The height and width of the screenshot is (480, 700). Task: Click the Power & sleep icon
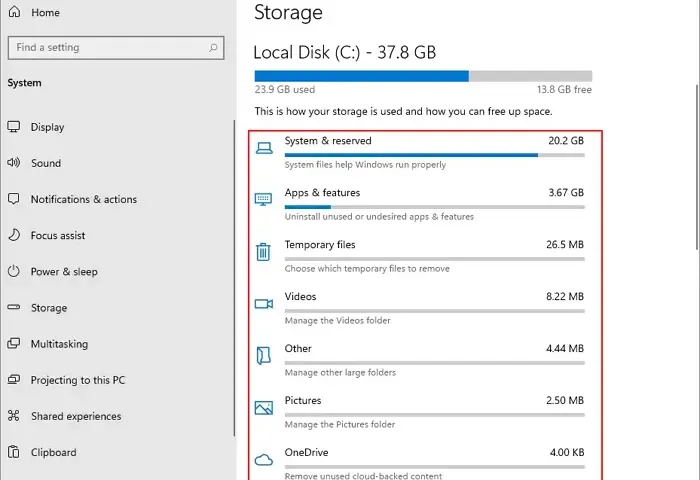[x=14, y=271]
